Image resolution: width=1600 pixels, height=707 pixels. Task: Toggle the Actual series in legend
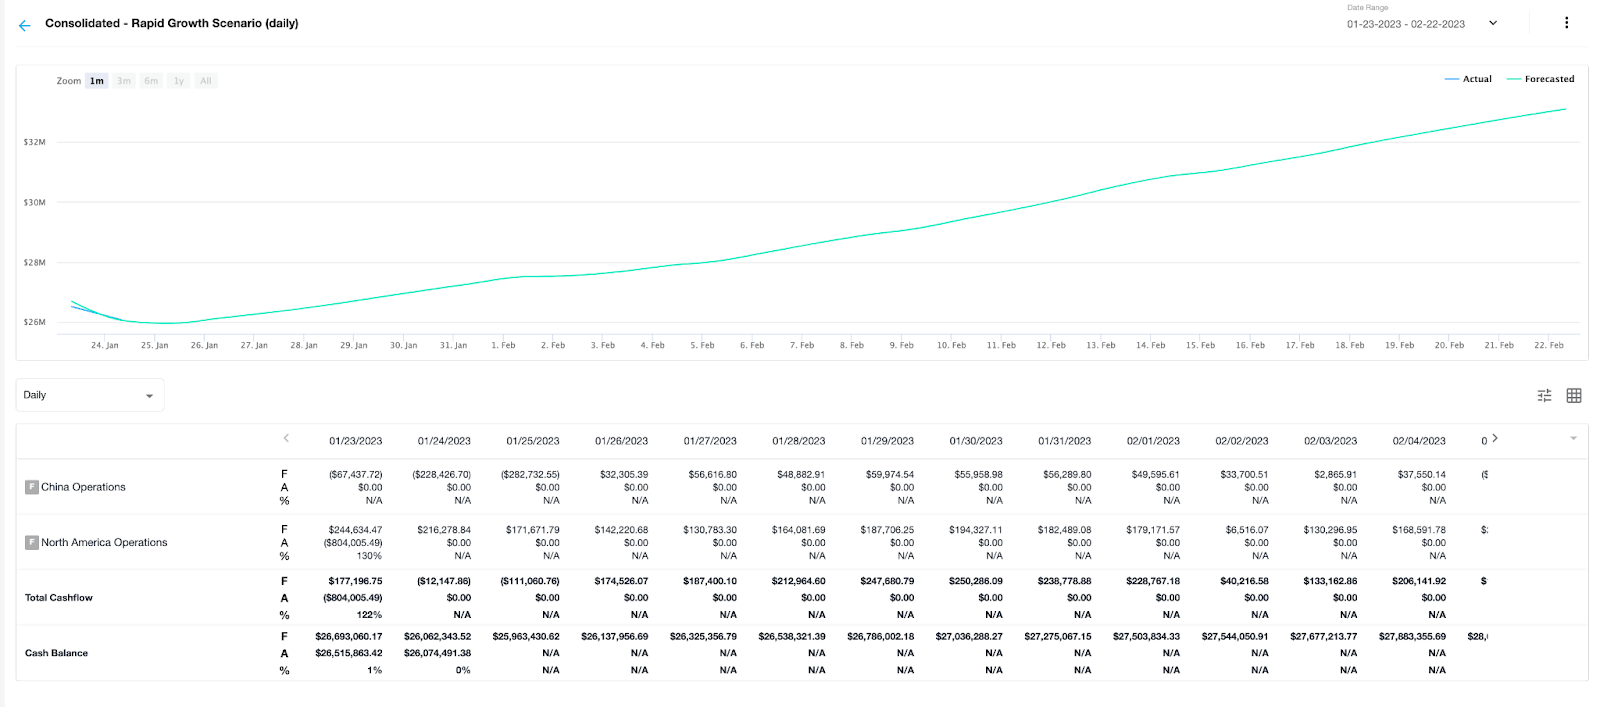(1468, 79)
